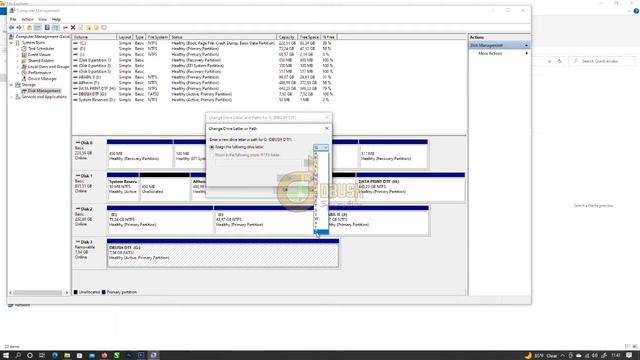The image size is (640, 360).
Task: Expand Services and Applications node
Action: pos(12,97)
